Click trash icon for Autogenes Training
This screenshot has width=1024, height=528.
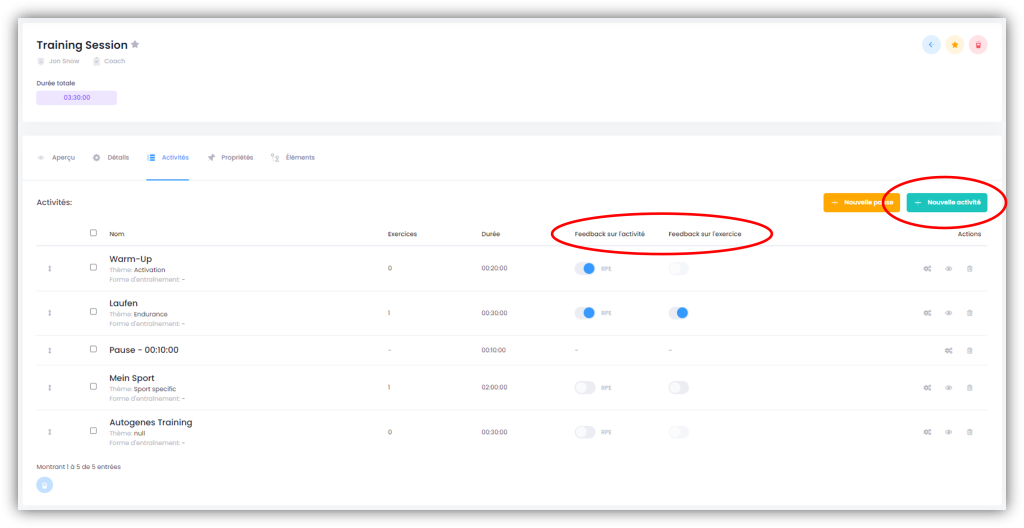[x=969, y=432]
